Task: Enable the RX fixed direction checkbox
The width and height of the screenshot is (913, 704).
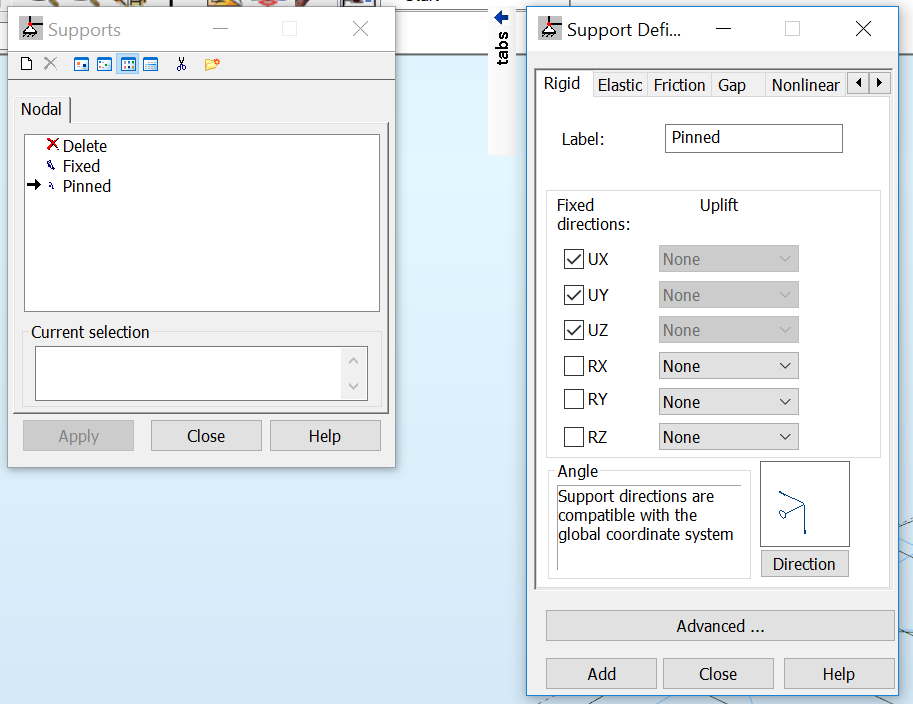Action: coord(574,366)
